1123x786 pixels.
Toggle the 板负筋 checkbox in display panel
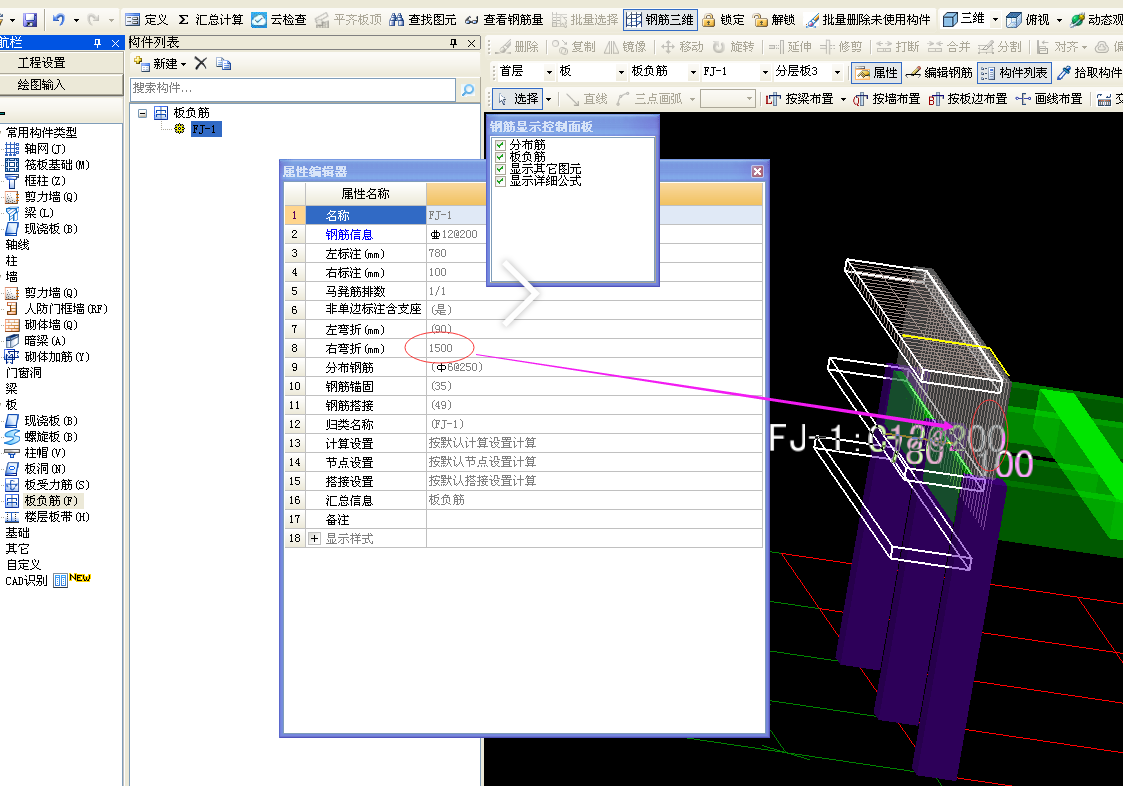tap(501, 157)
